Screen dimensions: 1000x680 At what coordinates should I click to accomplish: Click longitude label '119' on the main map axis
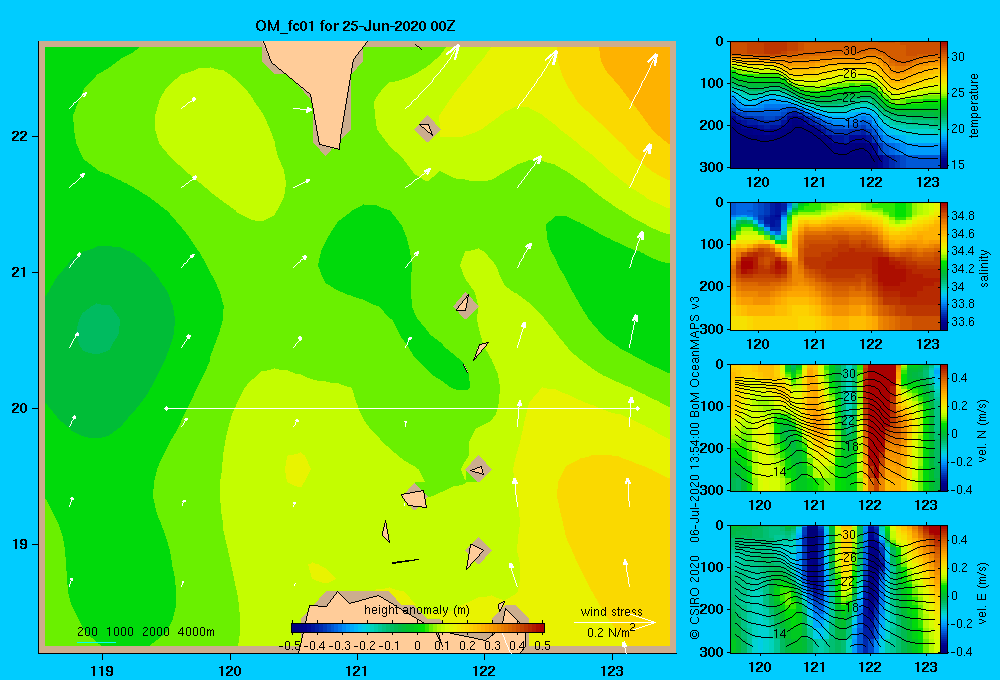pos(102,670)
